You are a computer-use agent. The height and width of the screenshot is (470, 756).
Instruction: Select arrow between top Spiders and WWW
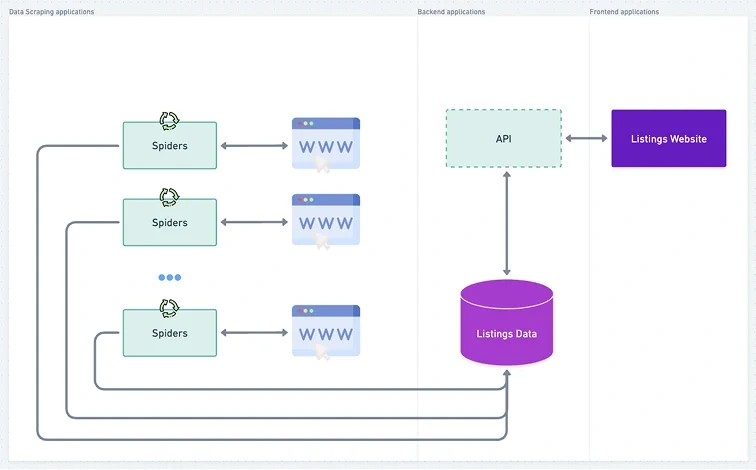click(254, 146)
